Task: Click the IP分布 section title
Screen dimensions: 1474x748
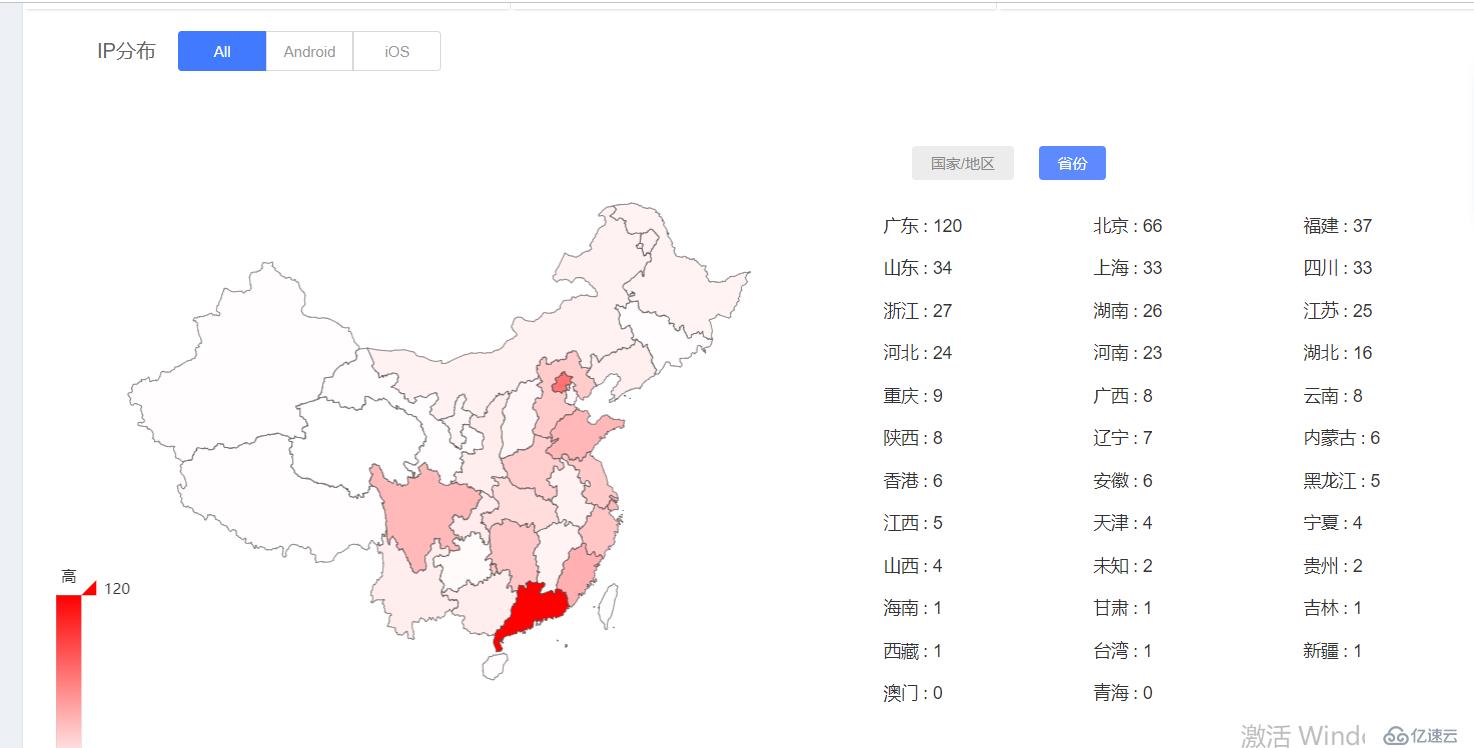Action: coord(126,51)
